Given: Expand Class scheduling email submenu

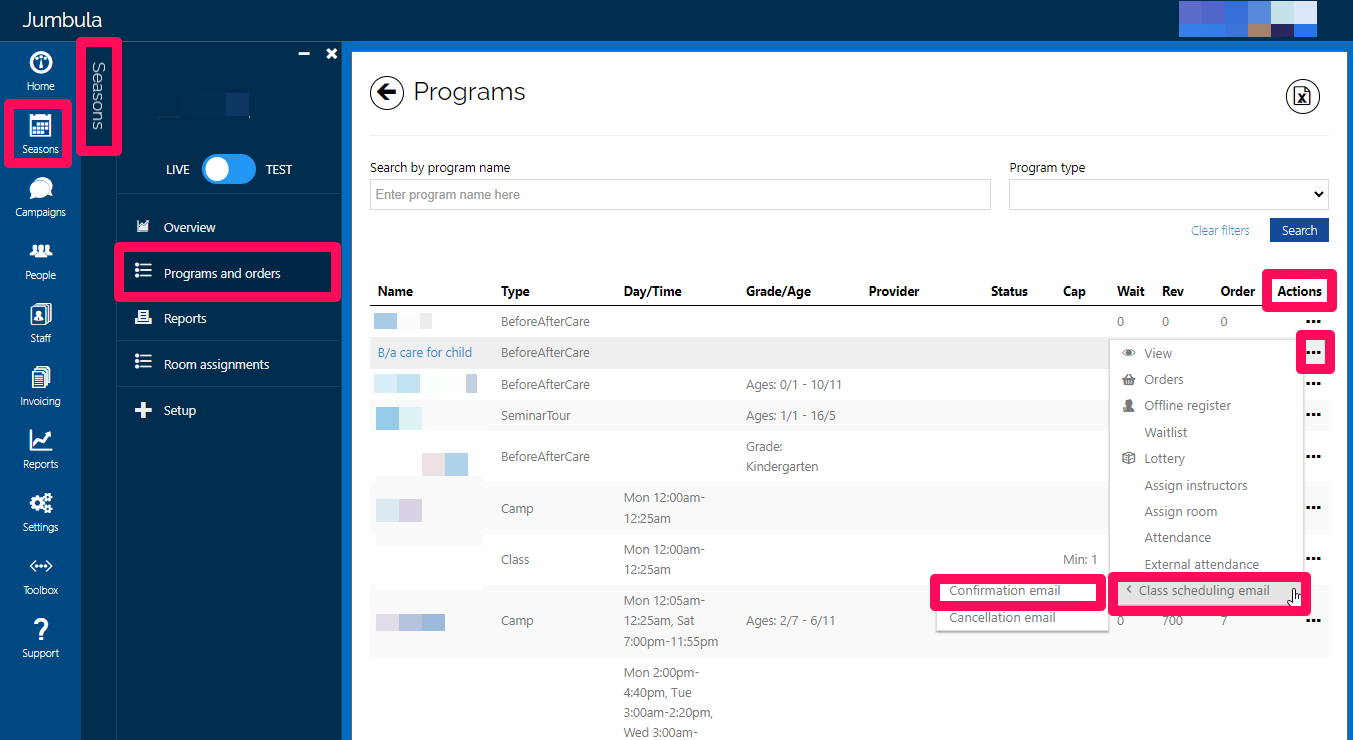Looking at the screenshot, I should click(1206, 590).
